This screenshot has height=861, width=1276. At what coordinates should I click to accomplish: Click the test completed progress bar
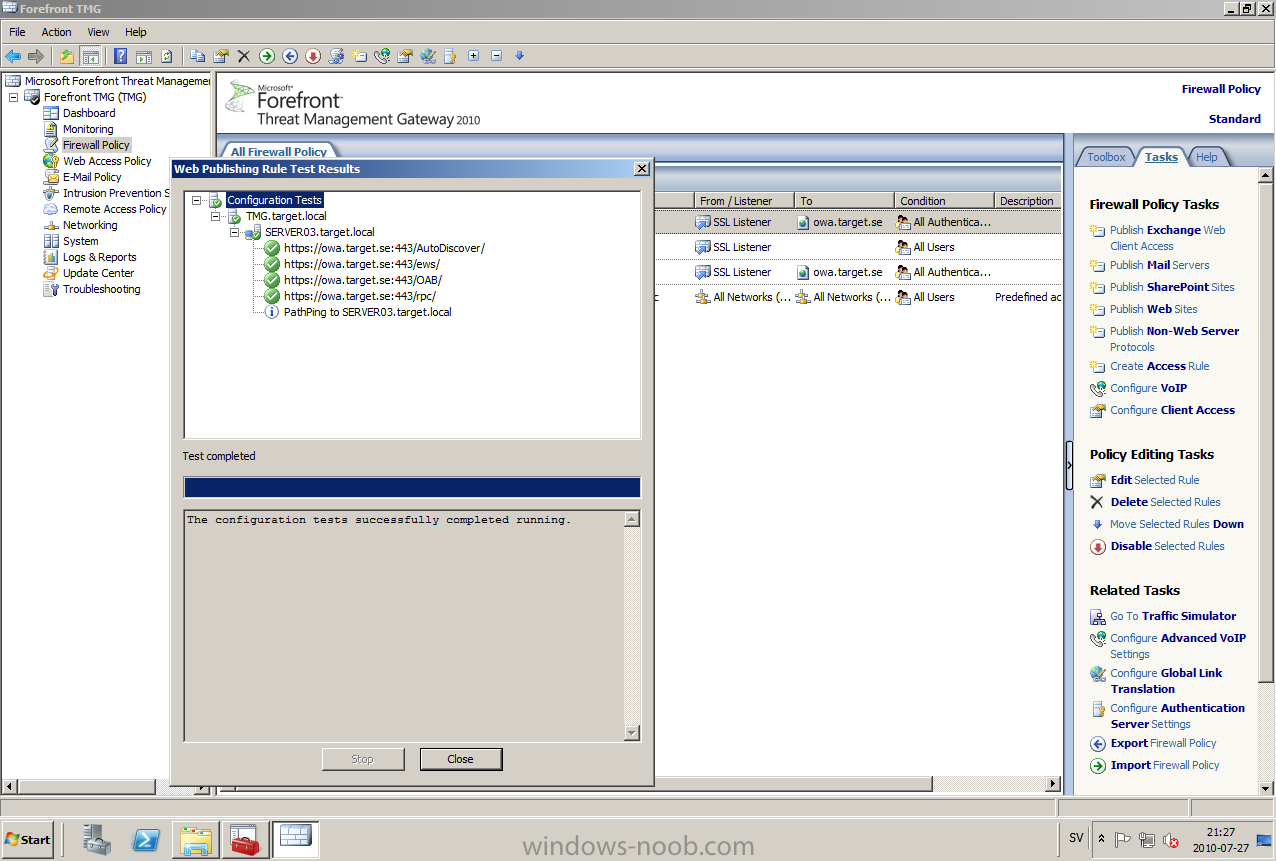tap(412, 487)
